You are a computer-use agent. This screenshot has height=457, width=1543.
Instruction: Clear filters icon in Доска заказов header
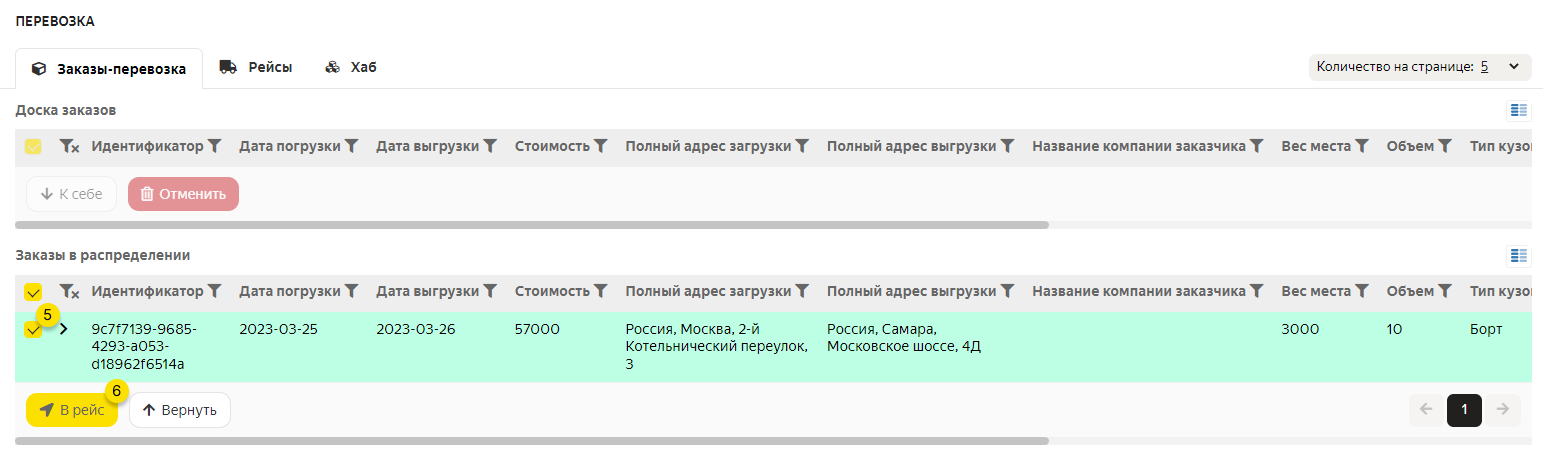[69, 146]
